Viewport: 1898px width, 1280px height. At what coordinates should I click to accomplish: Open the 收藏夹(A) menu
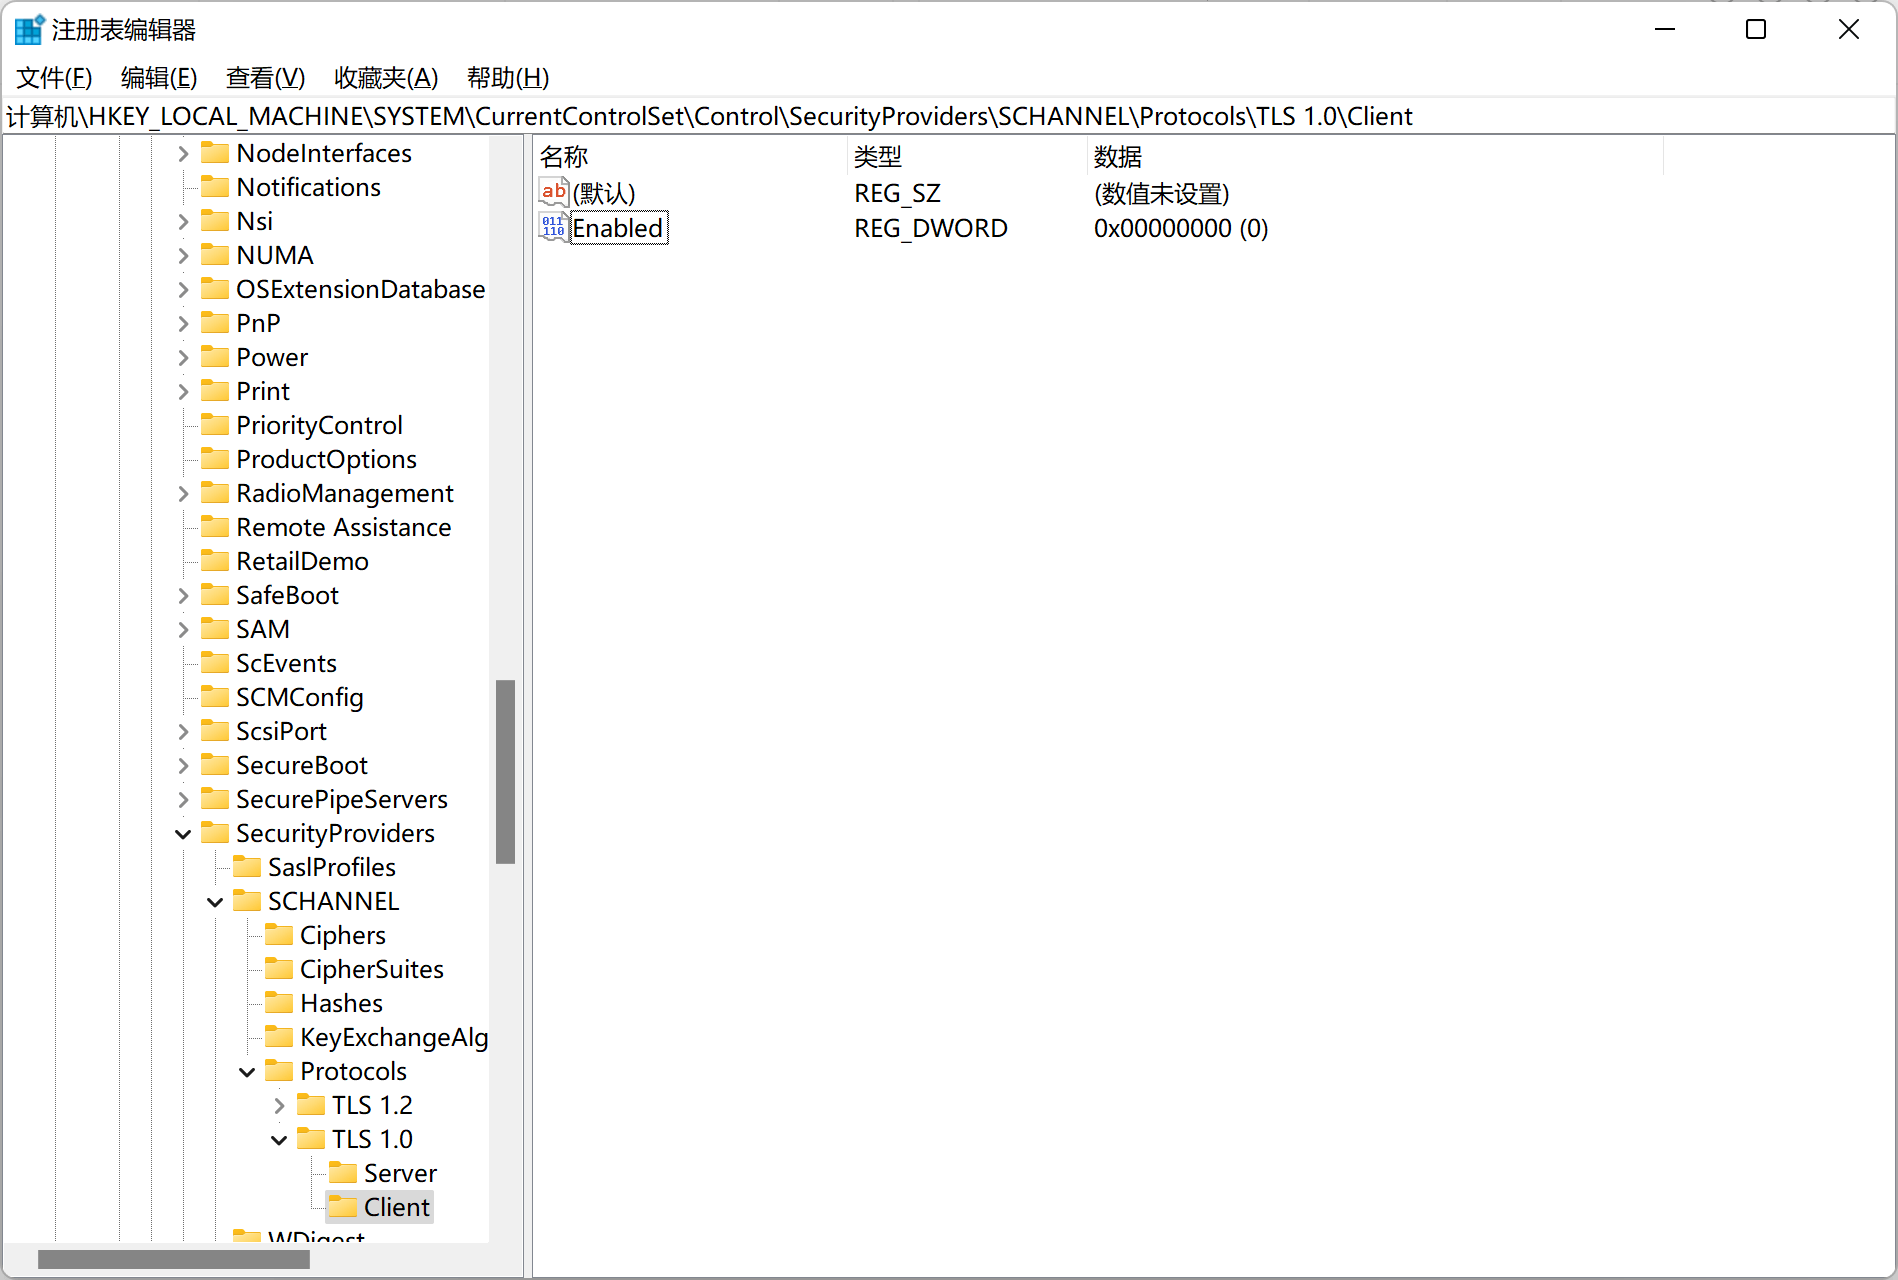pos(386,78)
